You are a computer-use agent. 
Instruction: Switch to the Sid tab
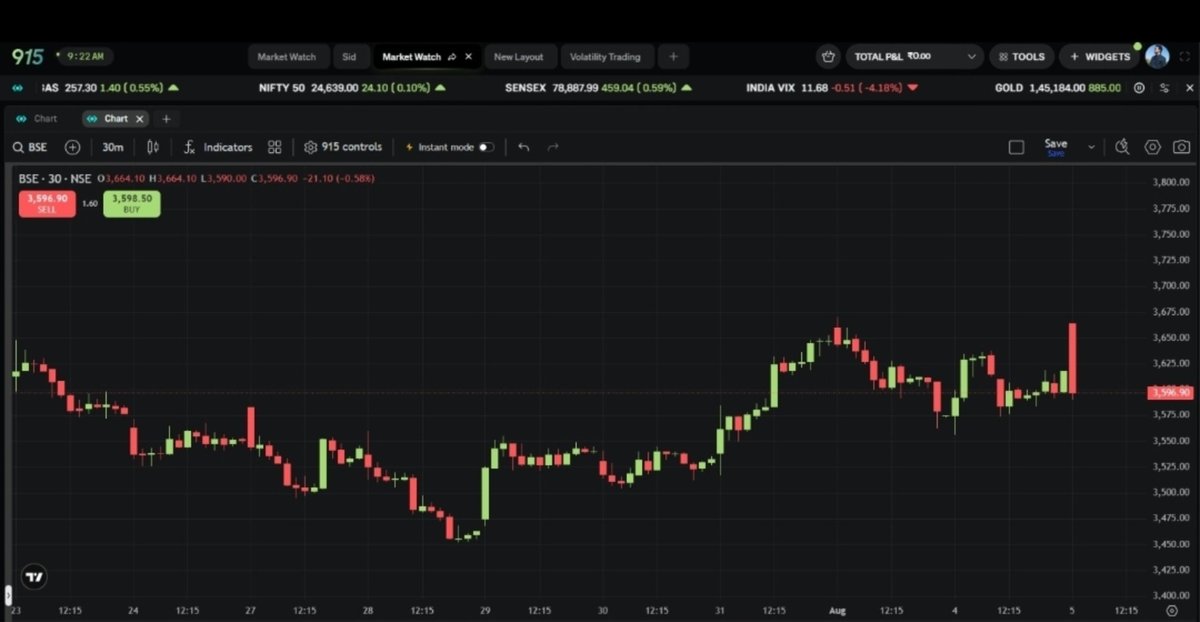pos(349,57)
